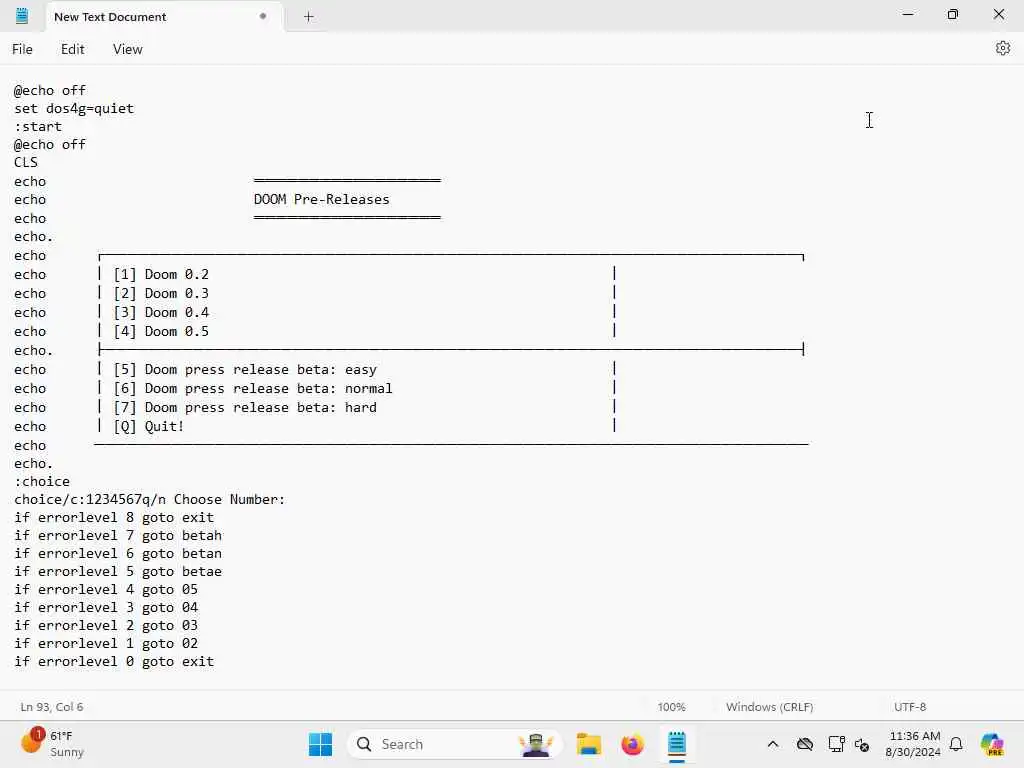Screen dimensions: 1024x768
Task: Open Copilot preview icon in taskbar
Action: [992, 744]
